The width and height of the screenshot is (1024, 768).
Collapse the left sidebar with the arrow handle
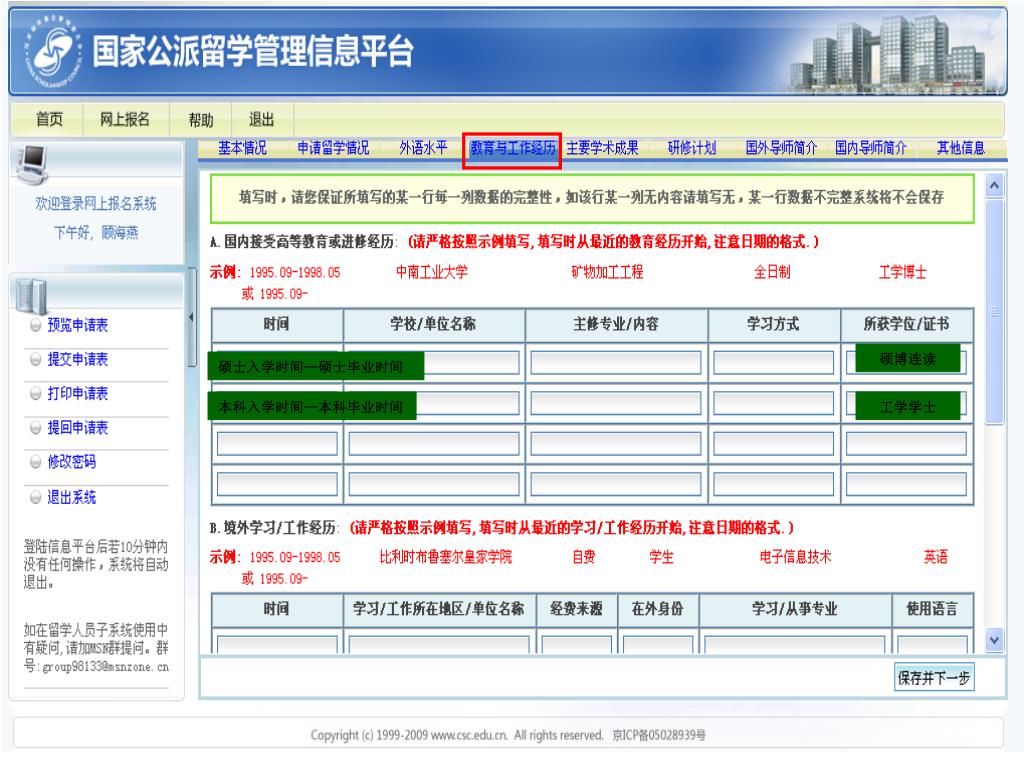coord(192,318)
